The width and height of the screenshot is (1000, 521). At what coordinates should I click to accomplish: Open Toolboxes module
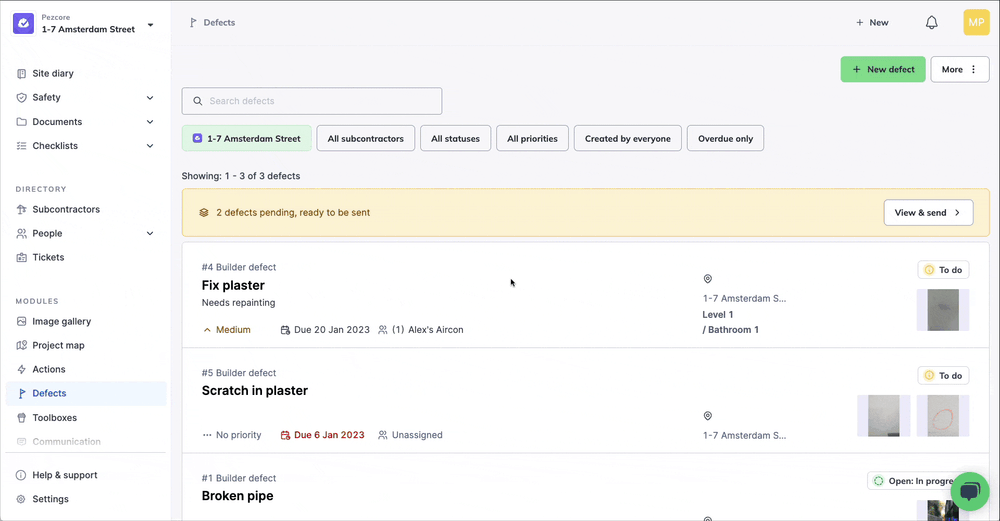[54, 418]
